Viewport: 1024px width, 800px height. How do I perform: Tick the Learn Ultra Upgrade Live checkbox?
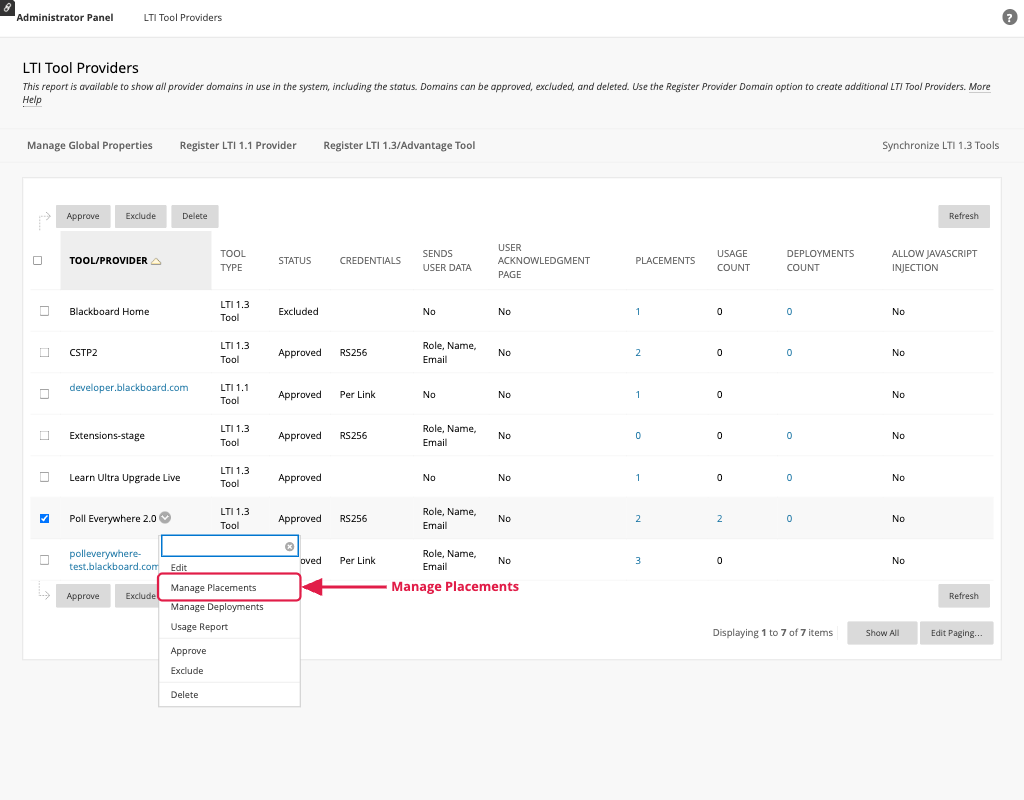click(44, 477)
